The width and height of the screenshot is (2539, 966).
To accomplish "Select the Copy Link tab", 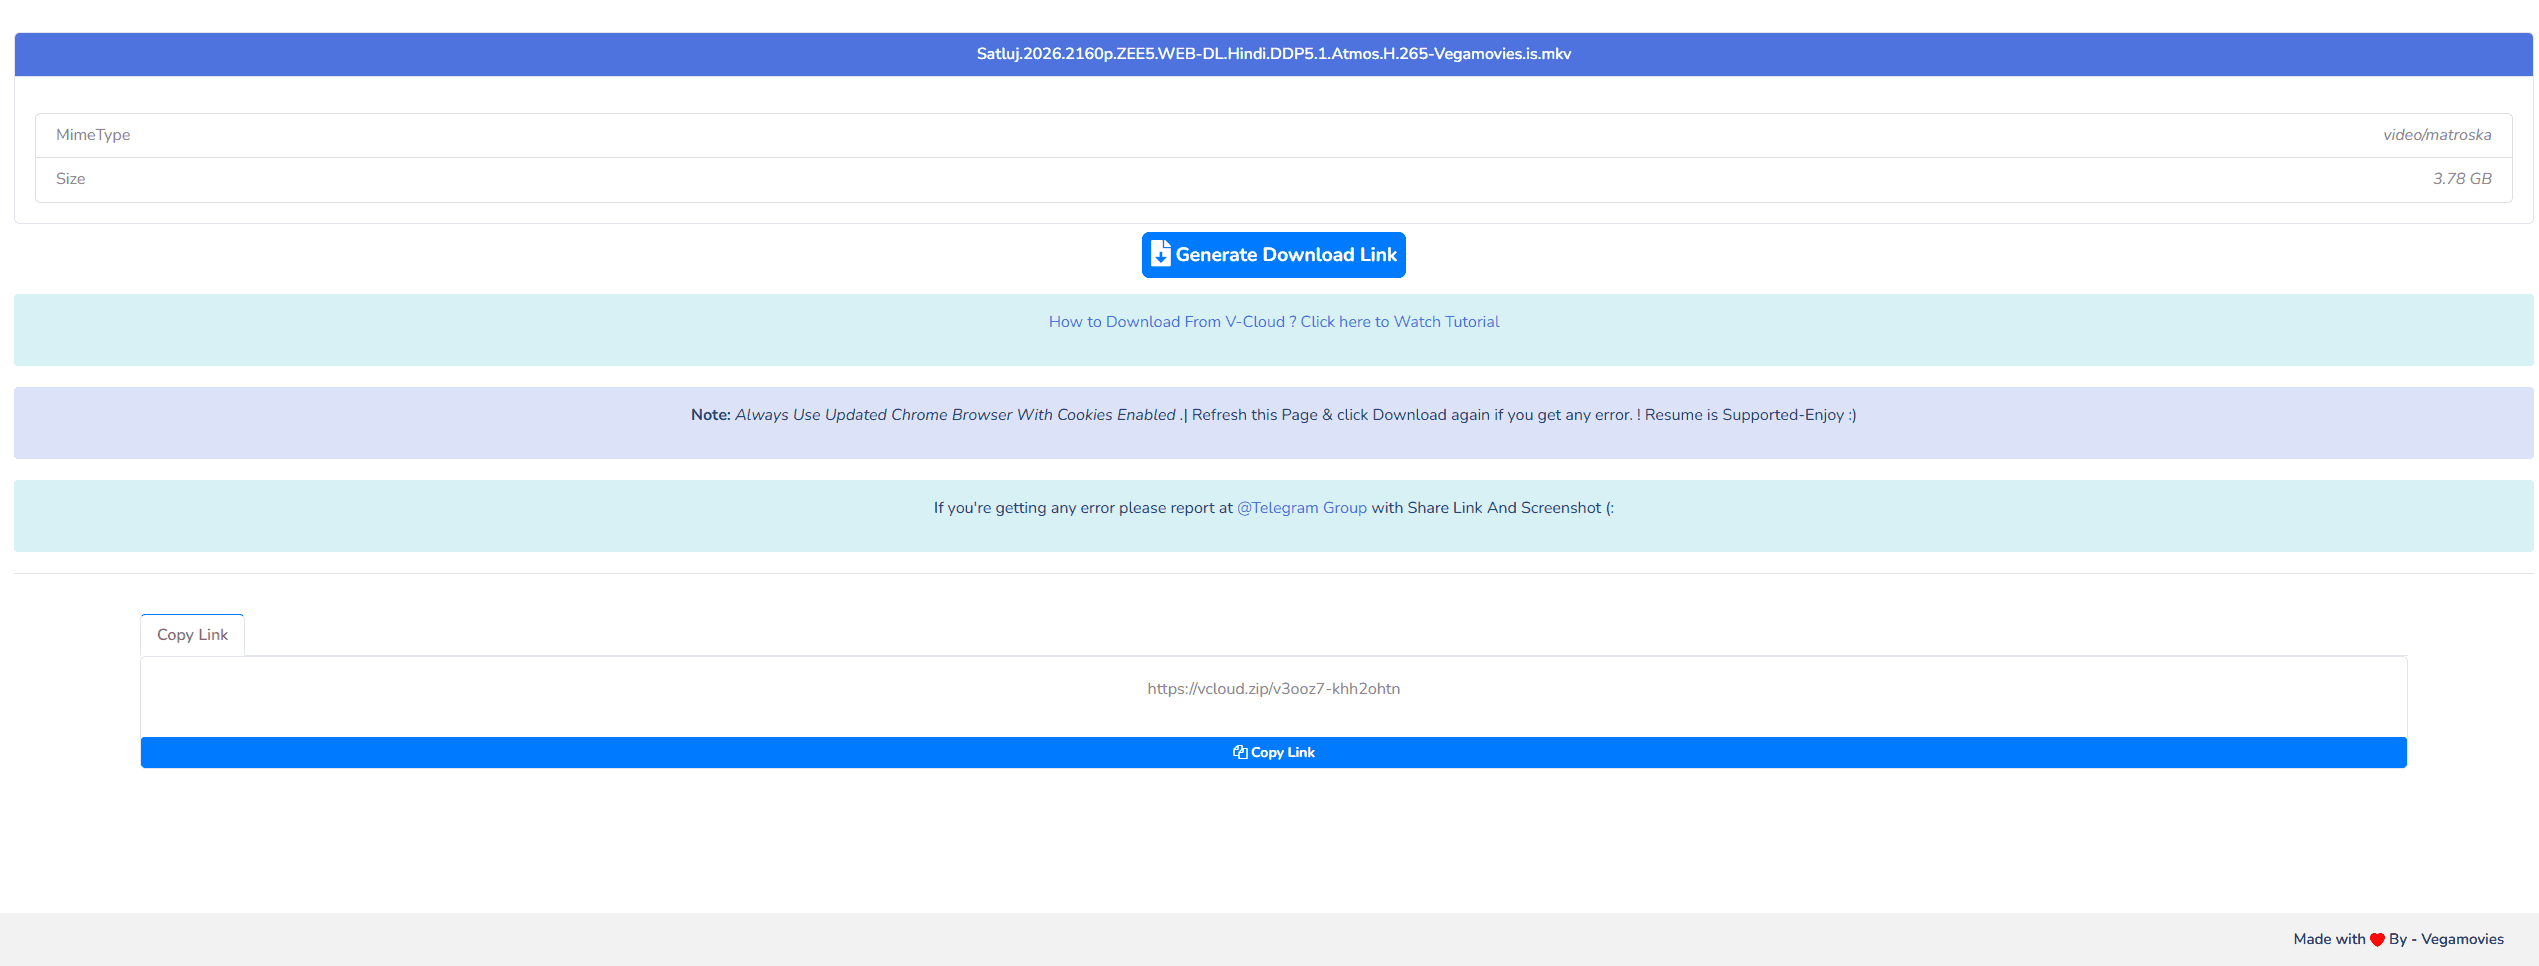I will [192, 635].
